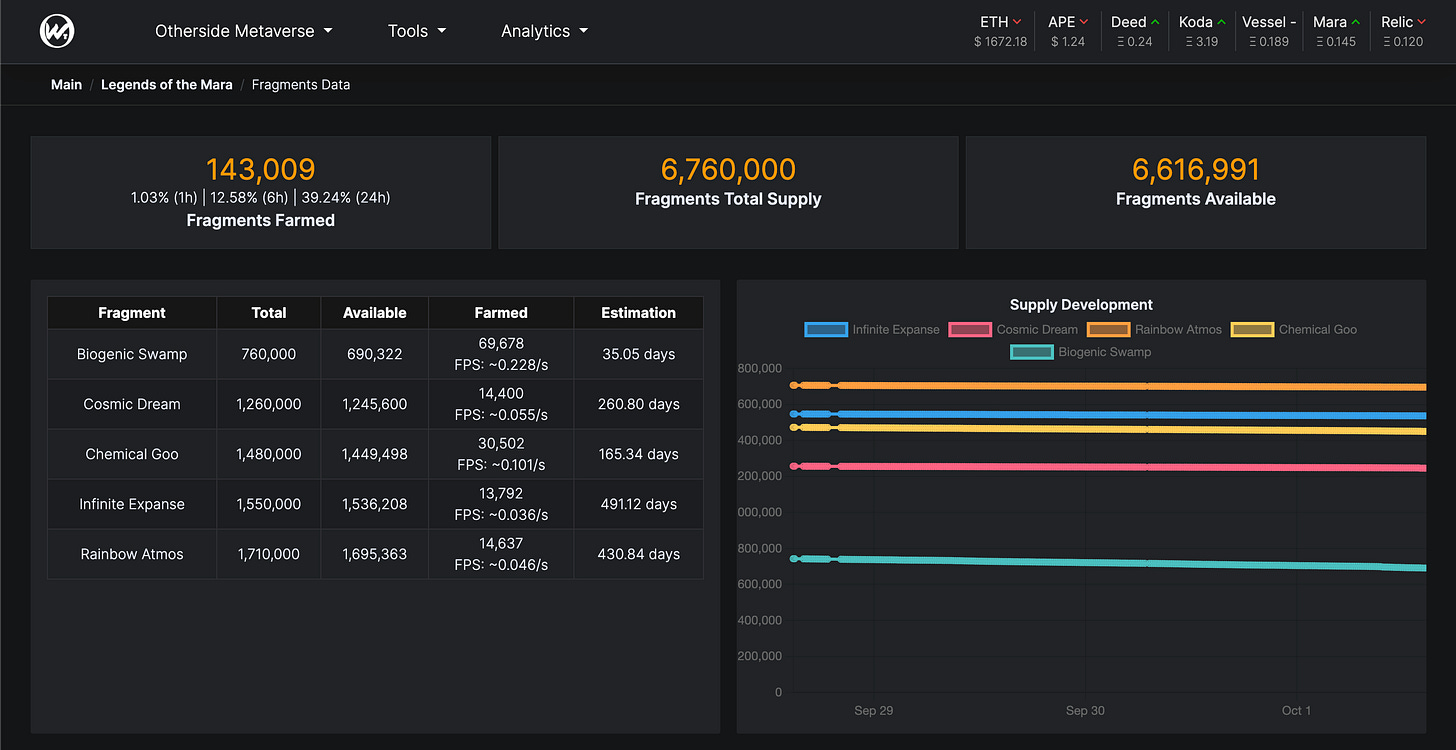
Task: Click the Available column header
Action: [375, 313]
